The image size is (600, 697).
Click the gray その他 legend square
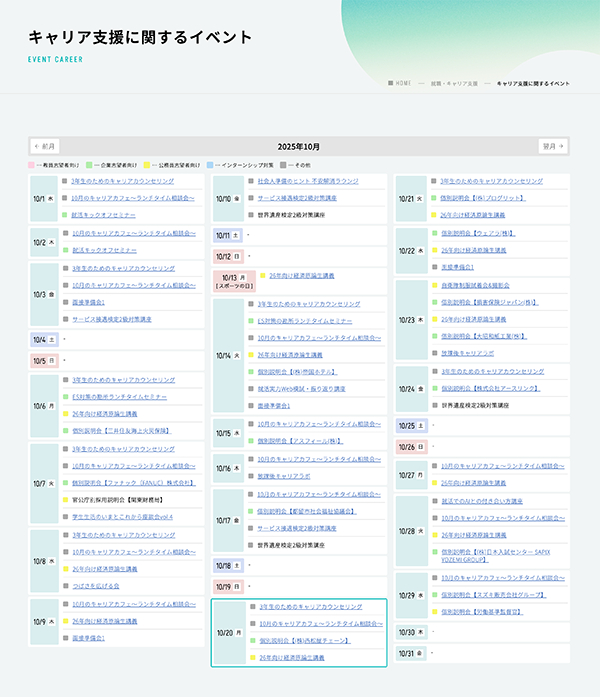284,164
